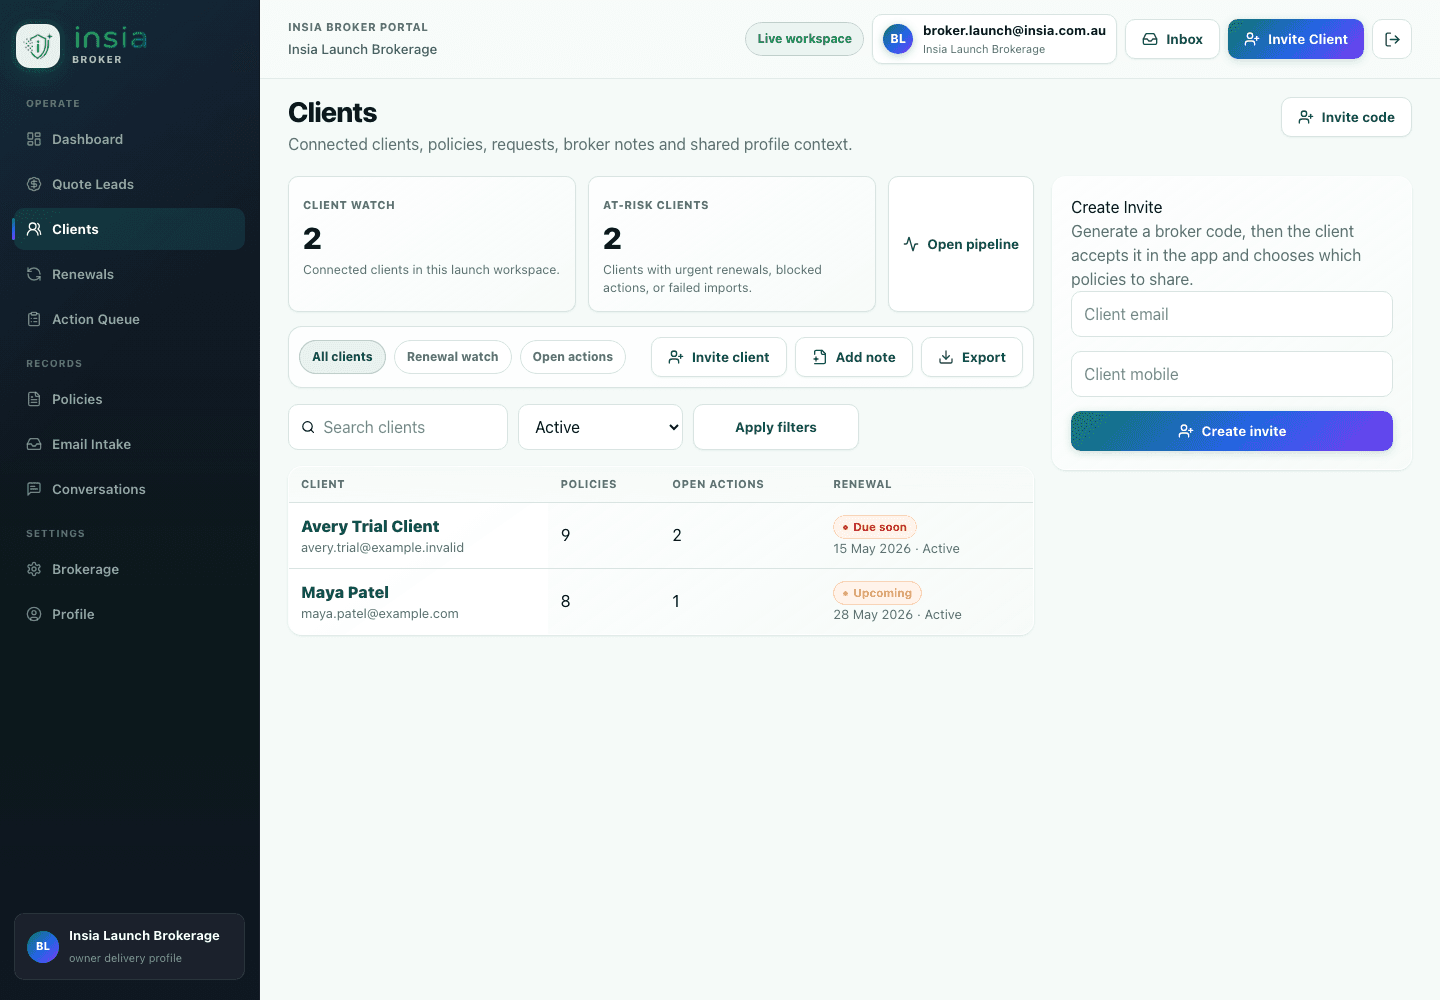
Task: Click the Live workspace badge
Action: coord(804,39)
